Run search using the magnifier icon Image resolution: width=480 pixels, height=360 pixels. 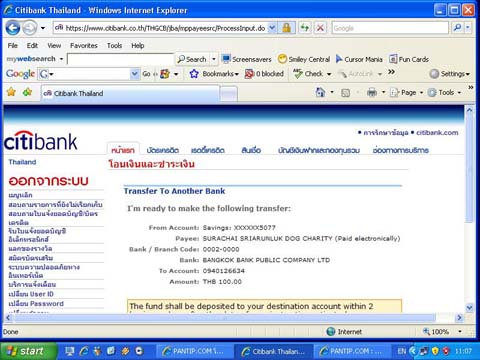[x=457, y=28]
